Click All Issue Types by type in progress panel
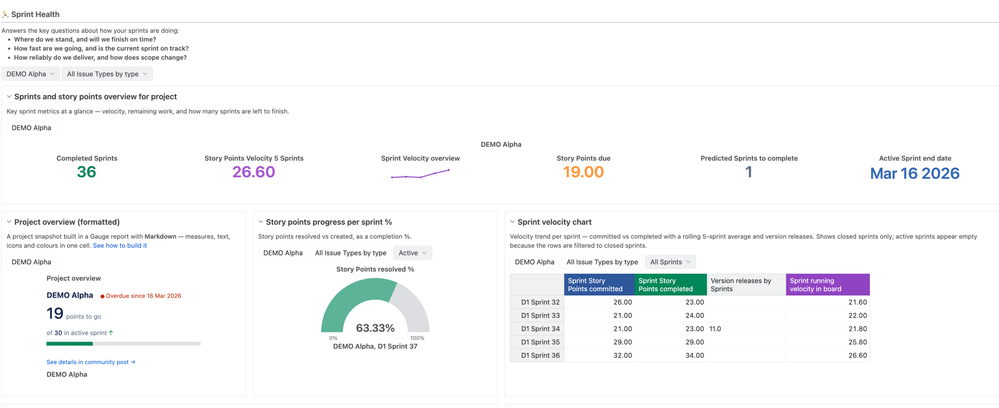 point(350,253)
